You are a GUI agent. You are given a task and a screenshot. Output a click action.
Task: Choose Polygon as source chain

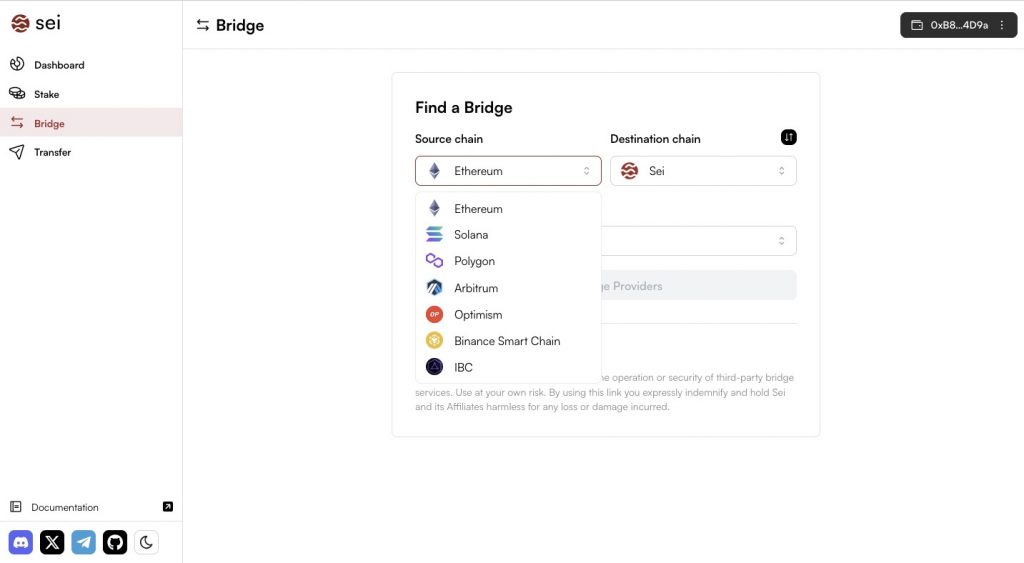(x=474, y=261)
